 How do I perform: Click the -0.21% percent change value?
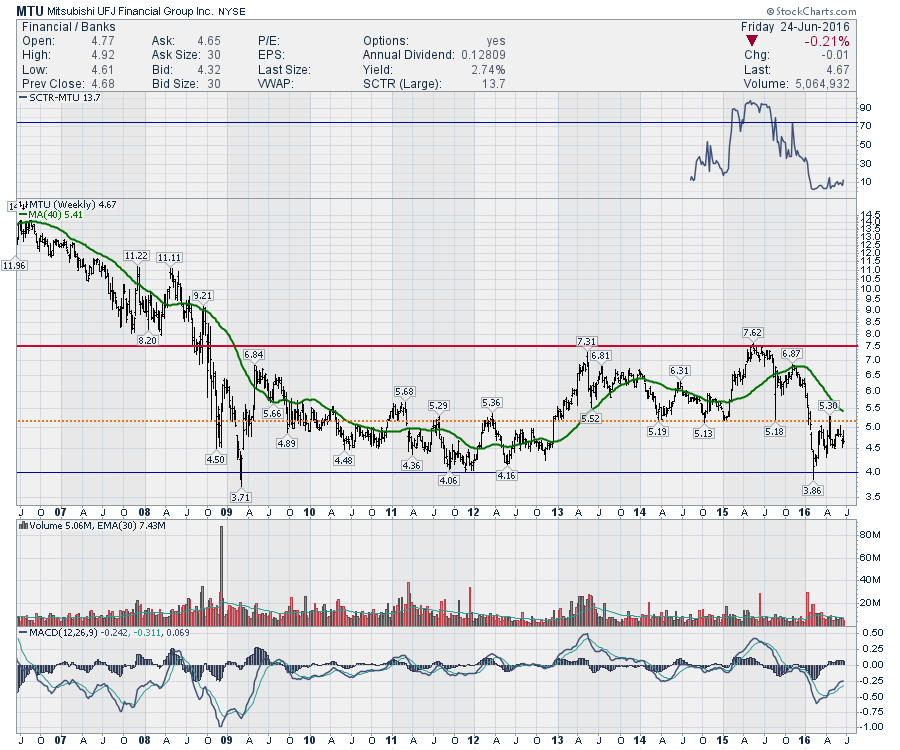click(x=825, y=42)
